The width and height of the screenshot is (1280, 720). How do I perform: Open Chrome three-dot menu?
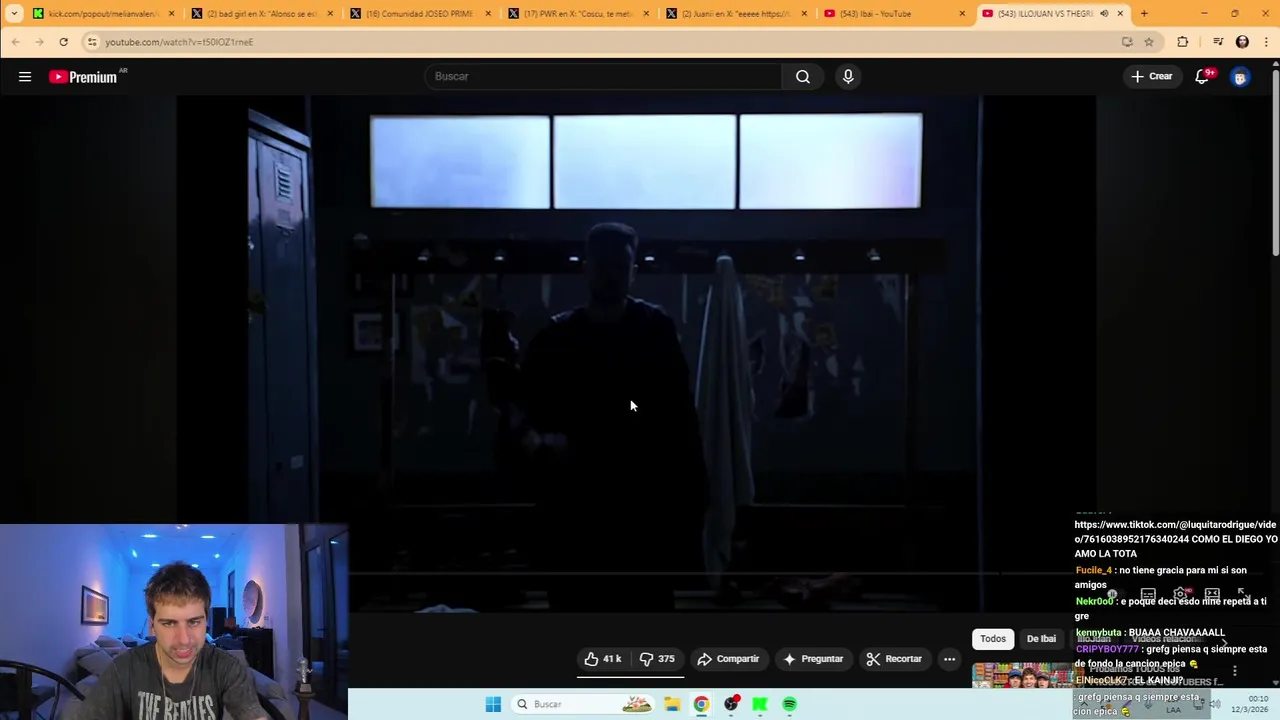1267,42
